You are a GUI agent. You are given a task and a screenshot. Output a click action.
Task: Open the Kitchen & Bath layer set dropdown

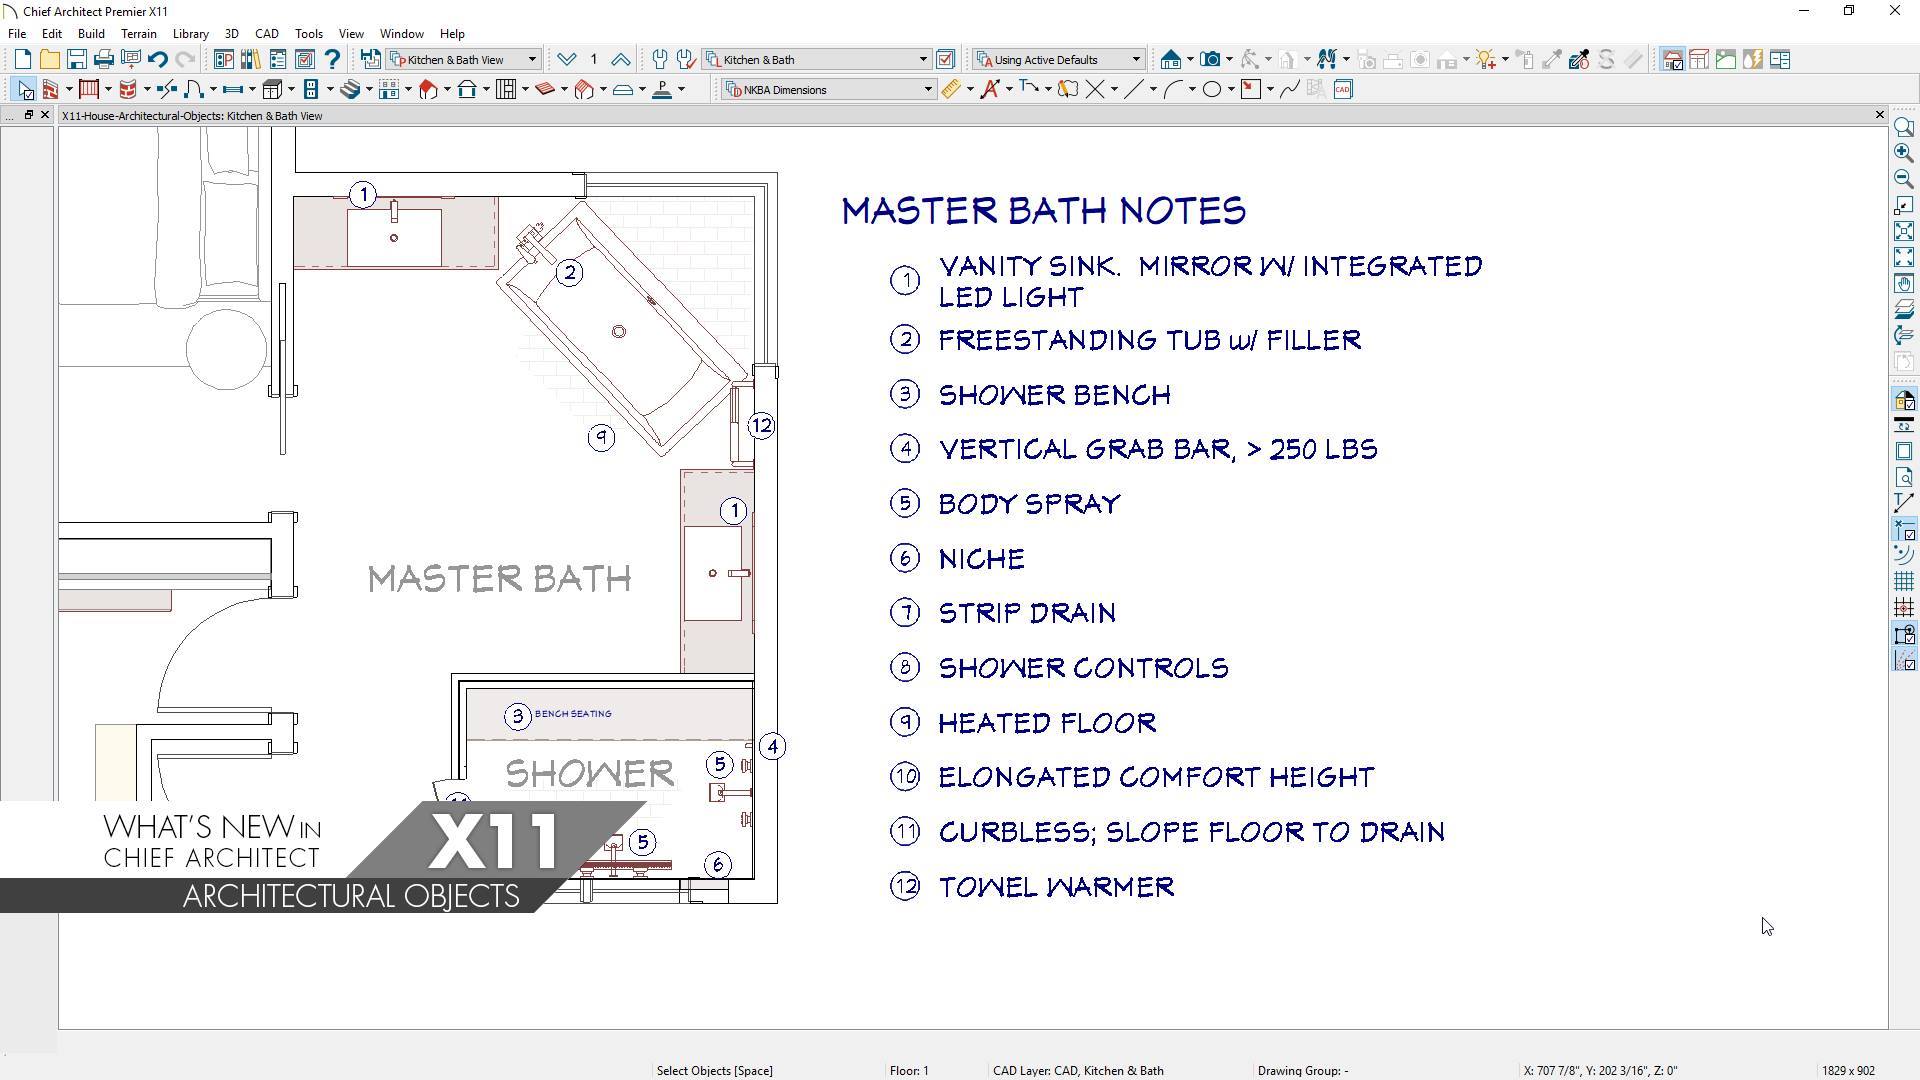click(818, 60)
